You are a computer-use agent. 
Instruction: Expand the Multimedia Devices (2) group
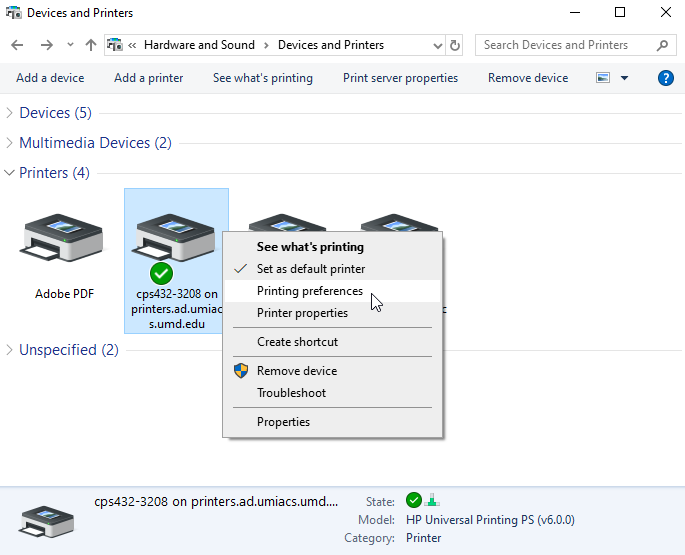pos(10,143)
